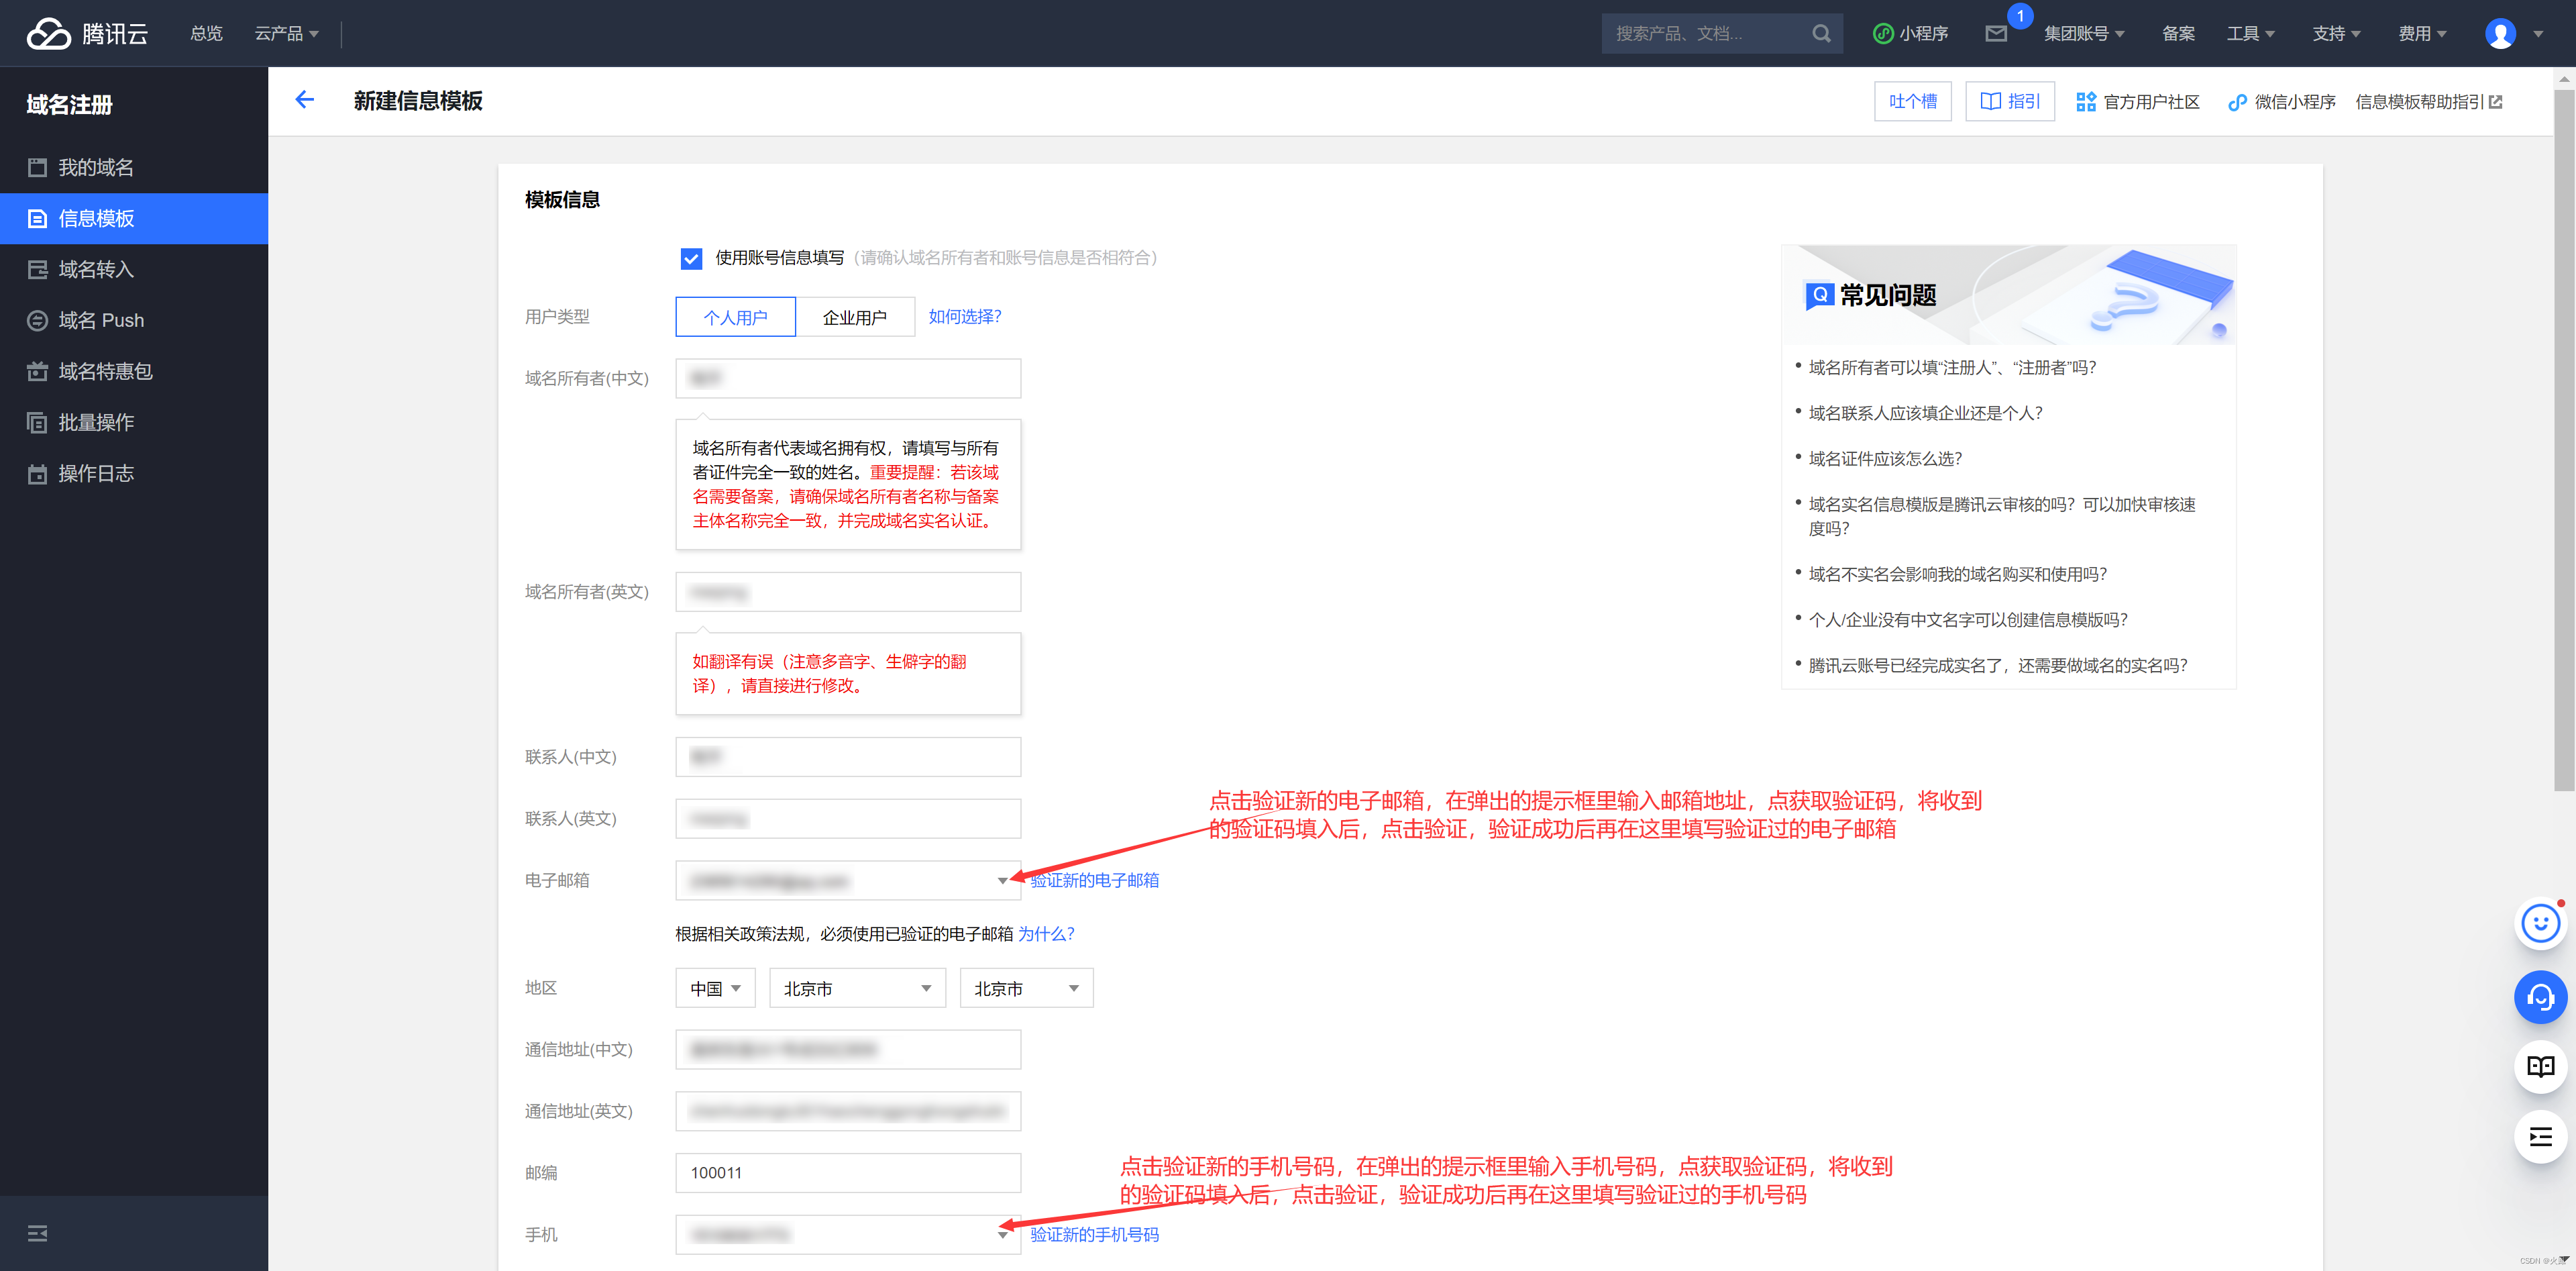This screenshot has width=2576, height=1271.
Task: Select 个人用户 user type
Action: [735, 317]
